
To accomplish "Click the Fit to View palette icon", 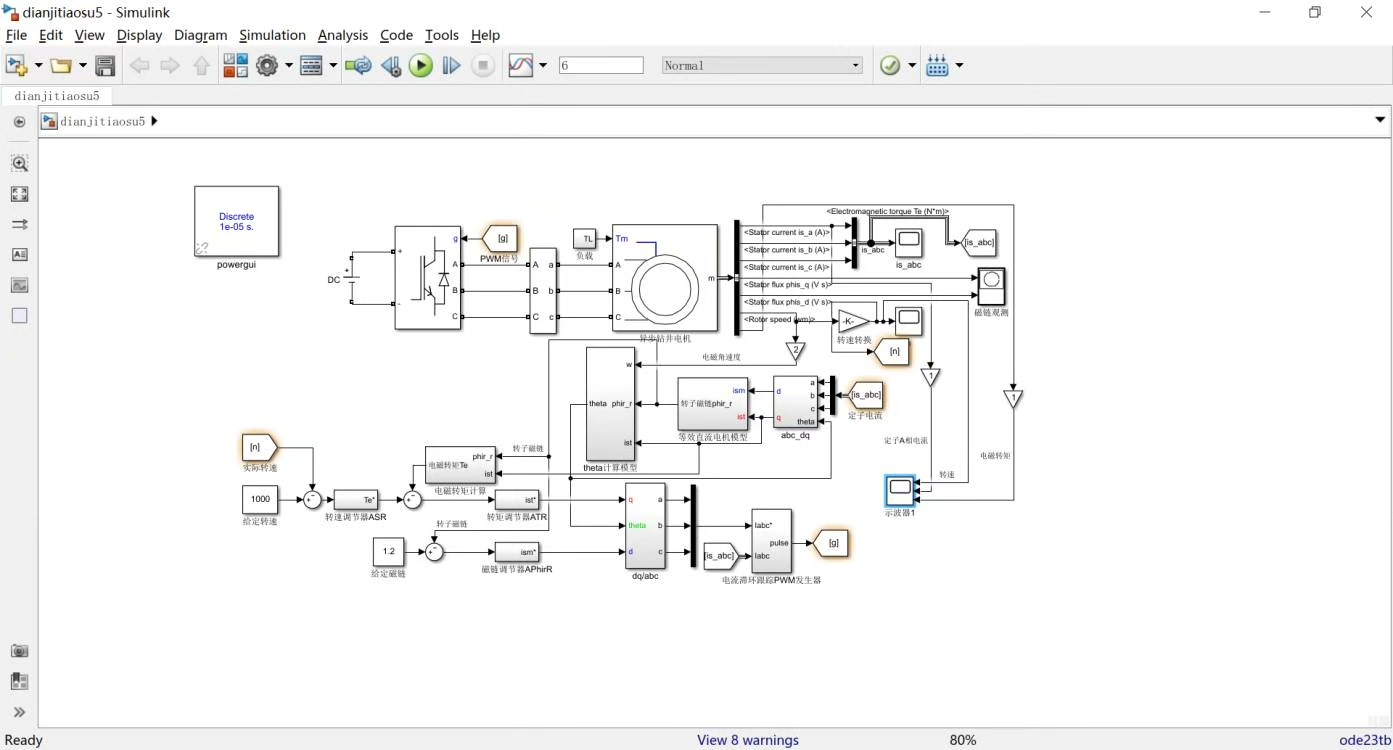I will (19, 194).
